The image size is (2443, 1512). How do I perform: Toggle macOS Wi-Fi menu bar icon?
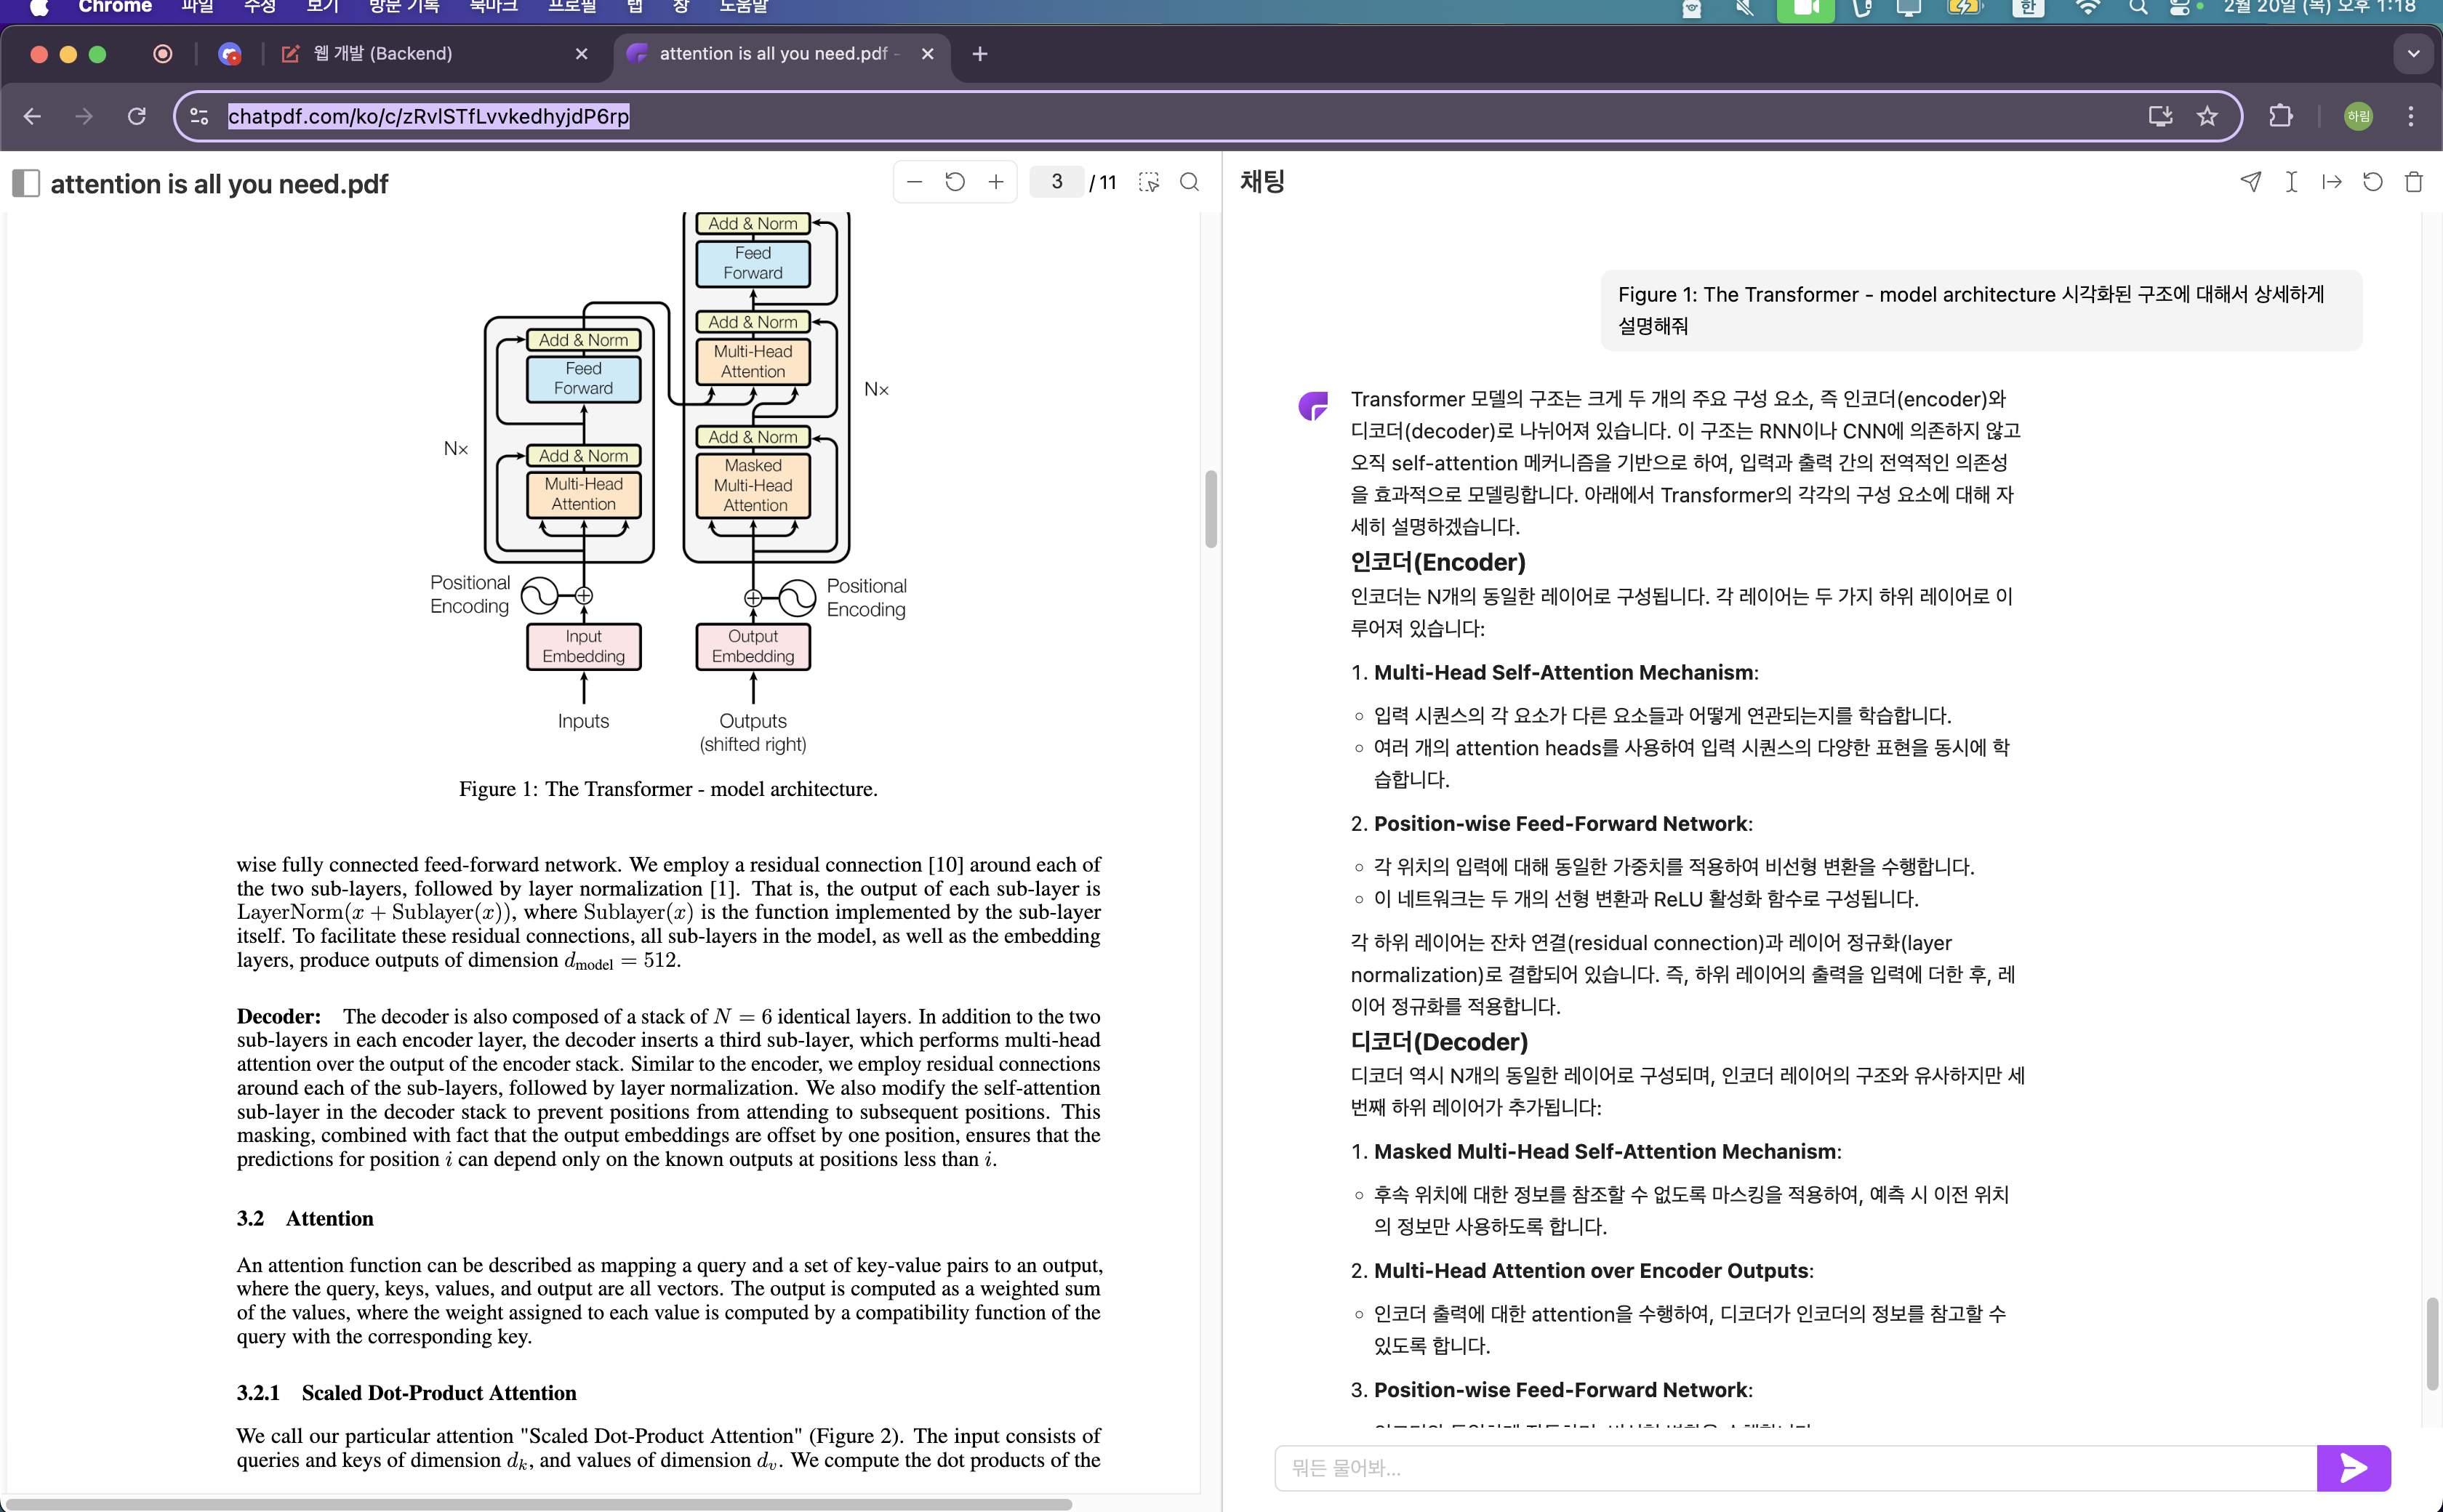point(2088,8)
